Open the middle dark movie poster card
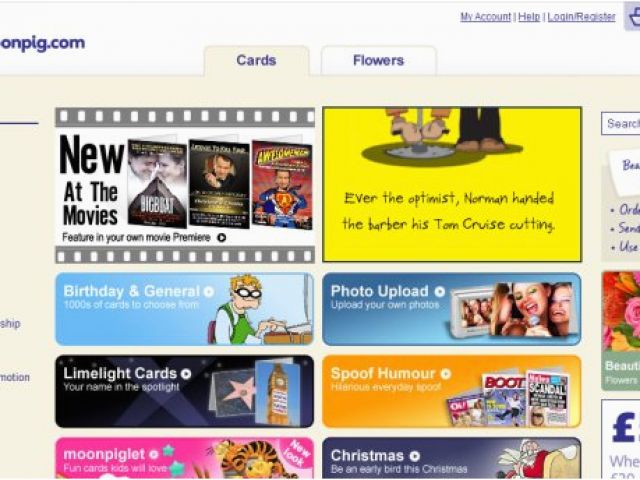 219,184
